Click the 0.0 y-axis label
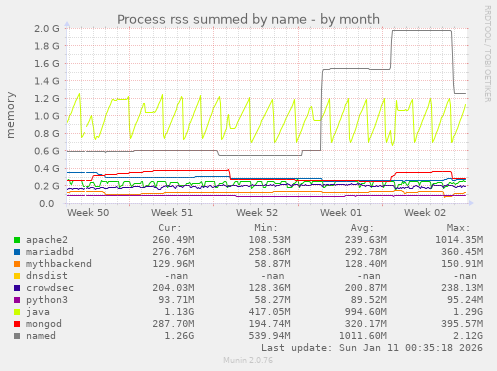This screenshot has width=497, height=371. [47, 203]
